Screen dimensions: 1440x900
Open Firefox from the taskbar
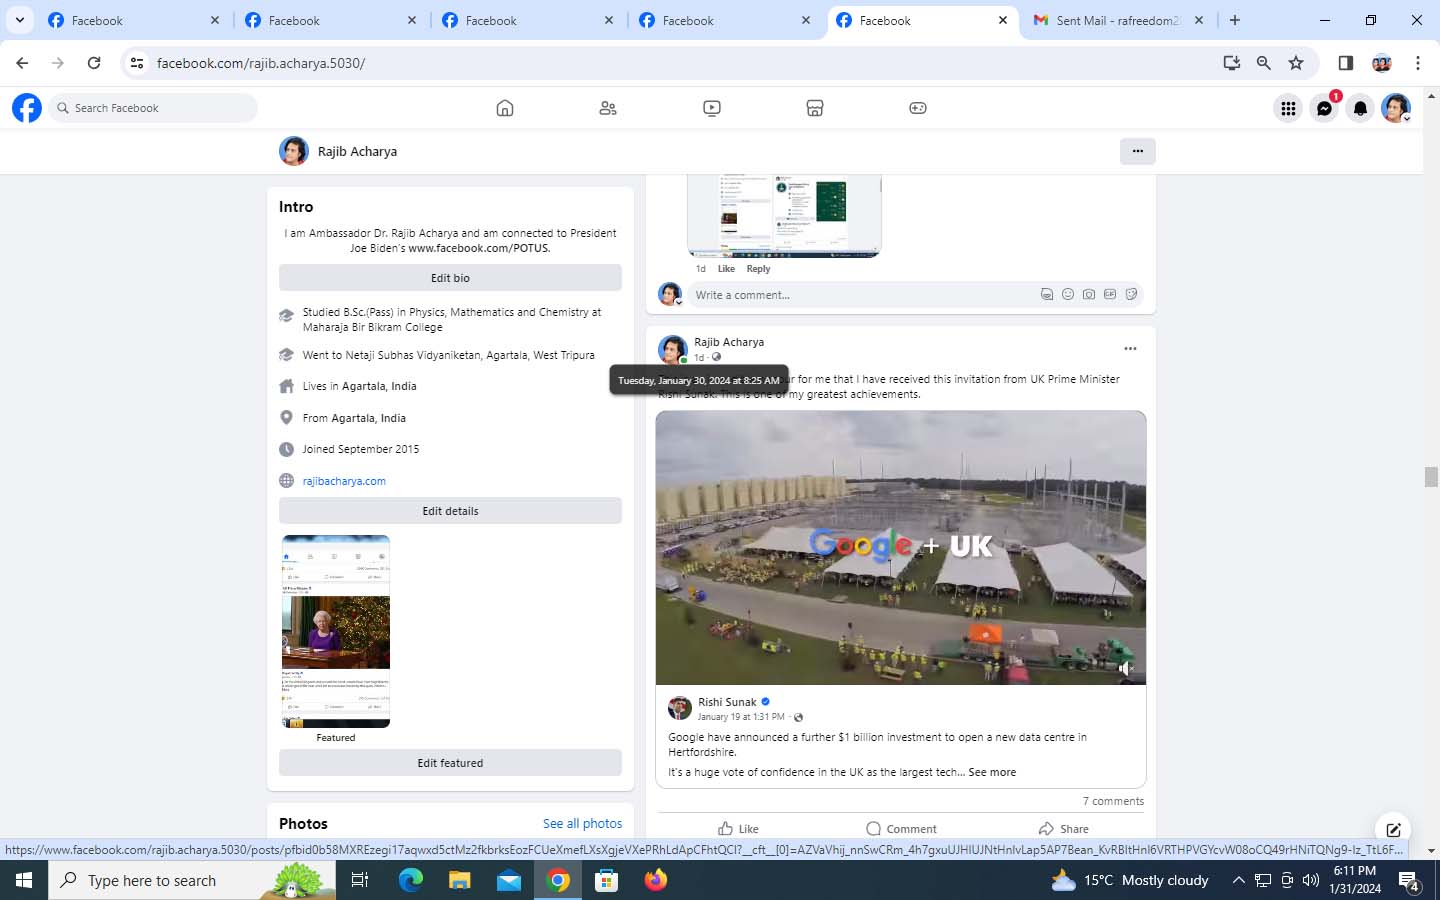pos(656,880)
